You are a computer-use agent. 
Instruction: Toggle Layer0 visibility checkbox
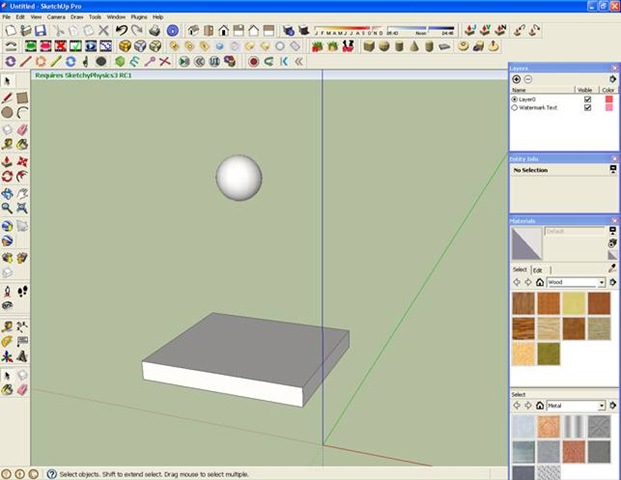tap(587, 99)
